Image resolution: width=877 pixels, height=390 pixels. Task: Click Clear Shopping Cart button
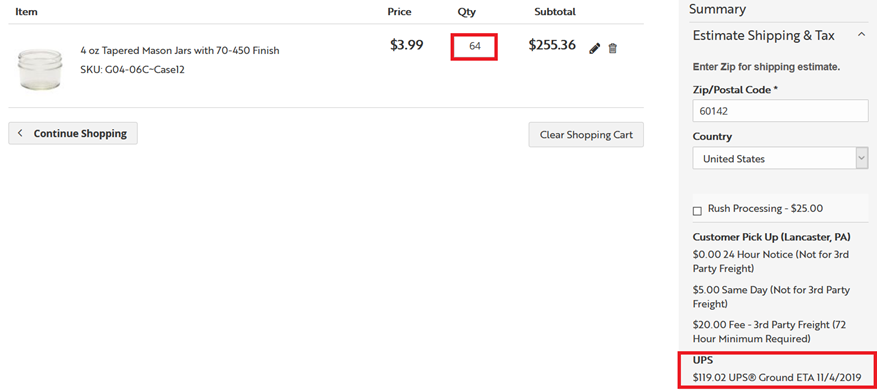click(586, 135)
